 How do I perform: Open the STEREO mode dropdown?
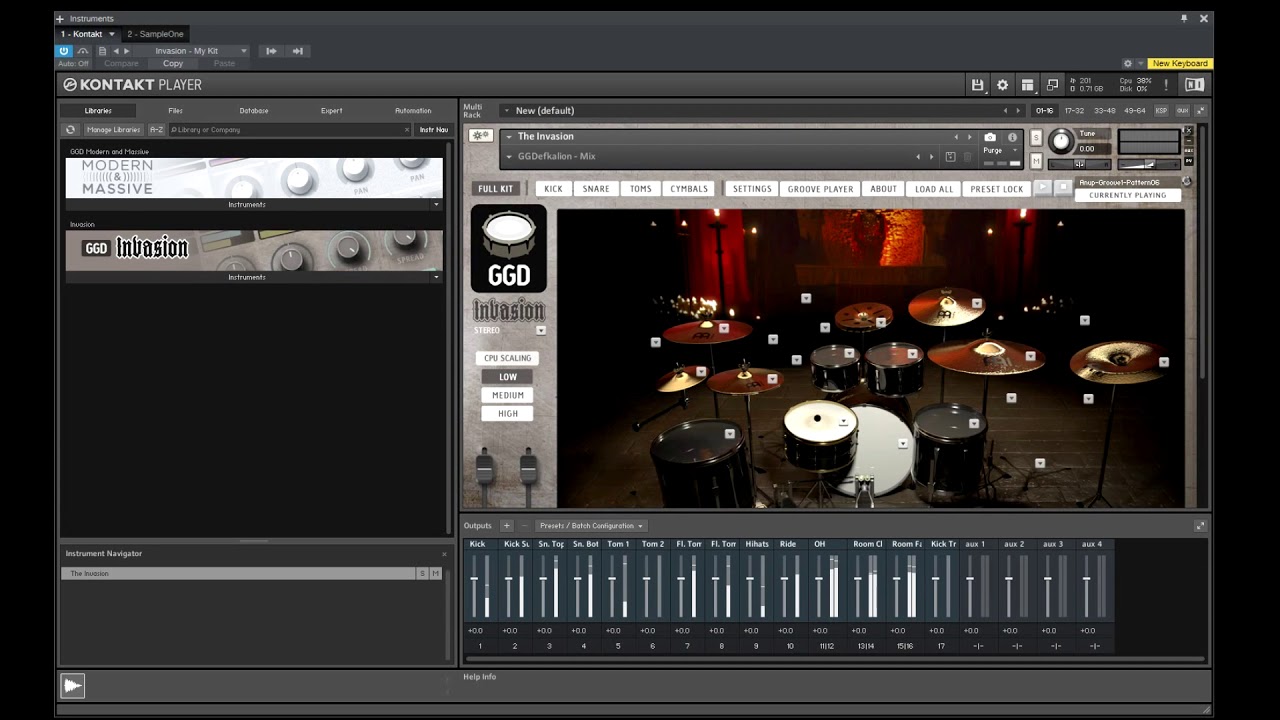click(x=541, y=330)
